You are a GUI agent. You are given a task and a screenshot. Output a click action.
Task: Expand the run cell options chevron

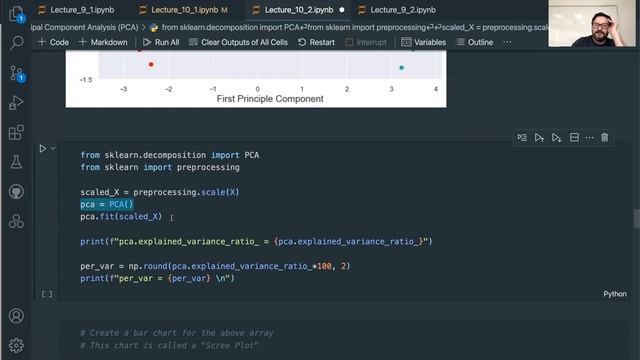pos(53,149)
